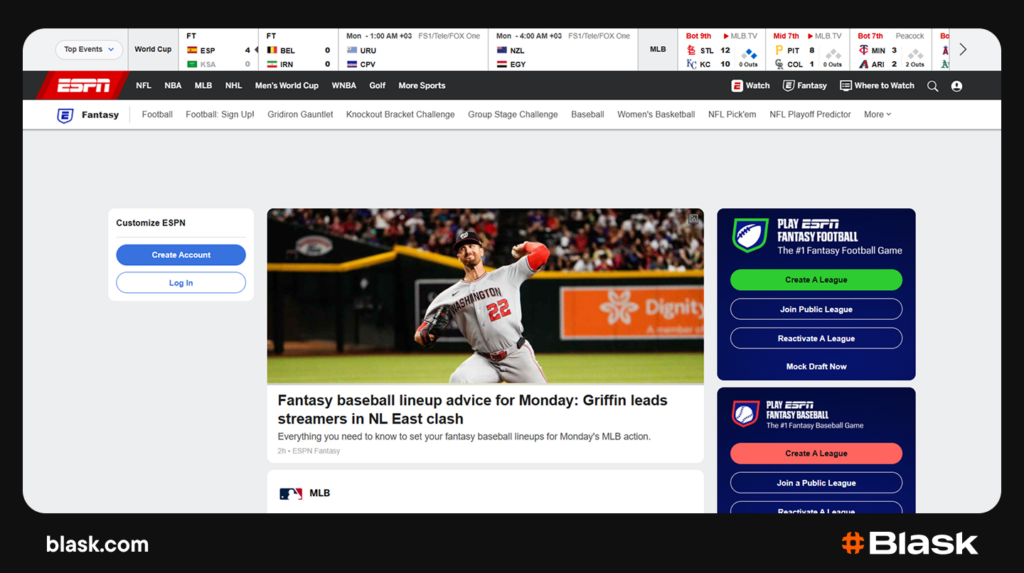Click the MLB.TV link on STL game
Image resolution: width=1024 pixels, height=573 pixels.
point(740,36)
